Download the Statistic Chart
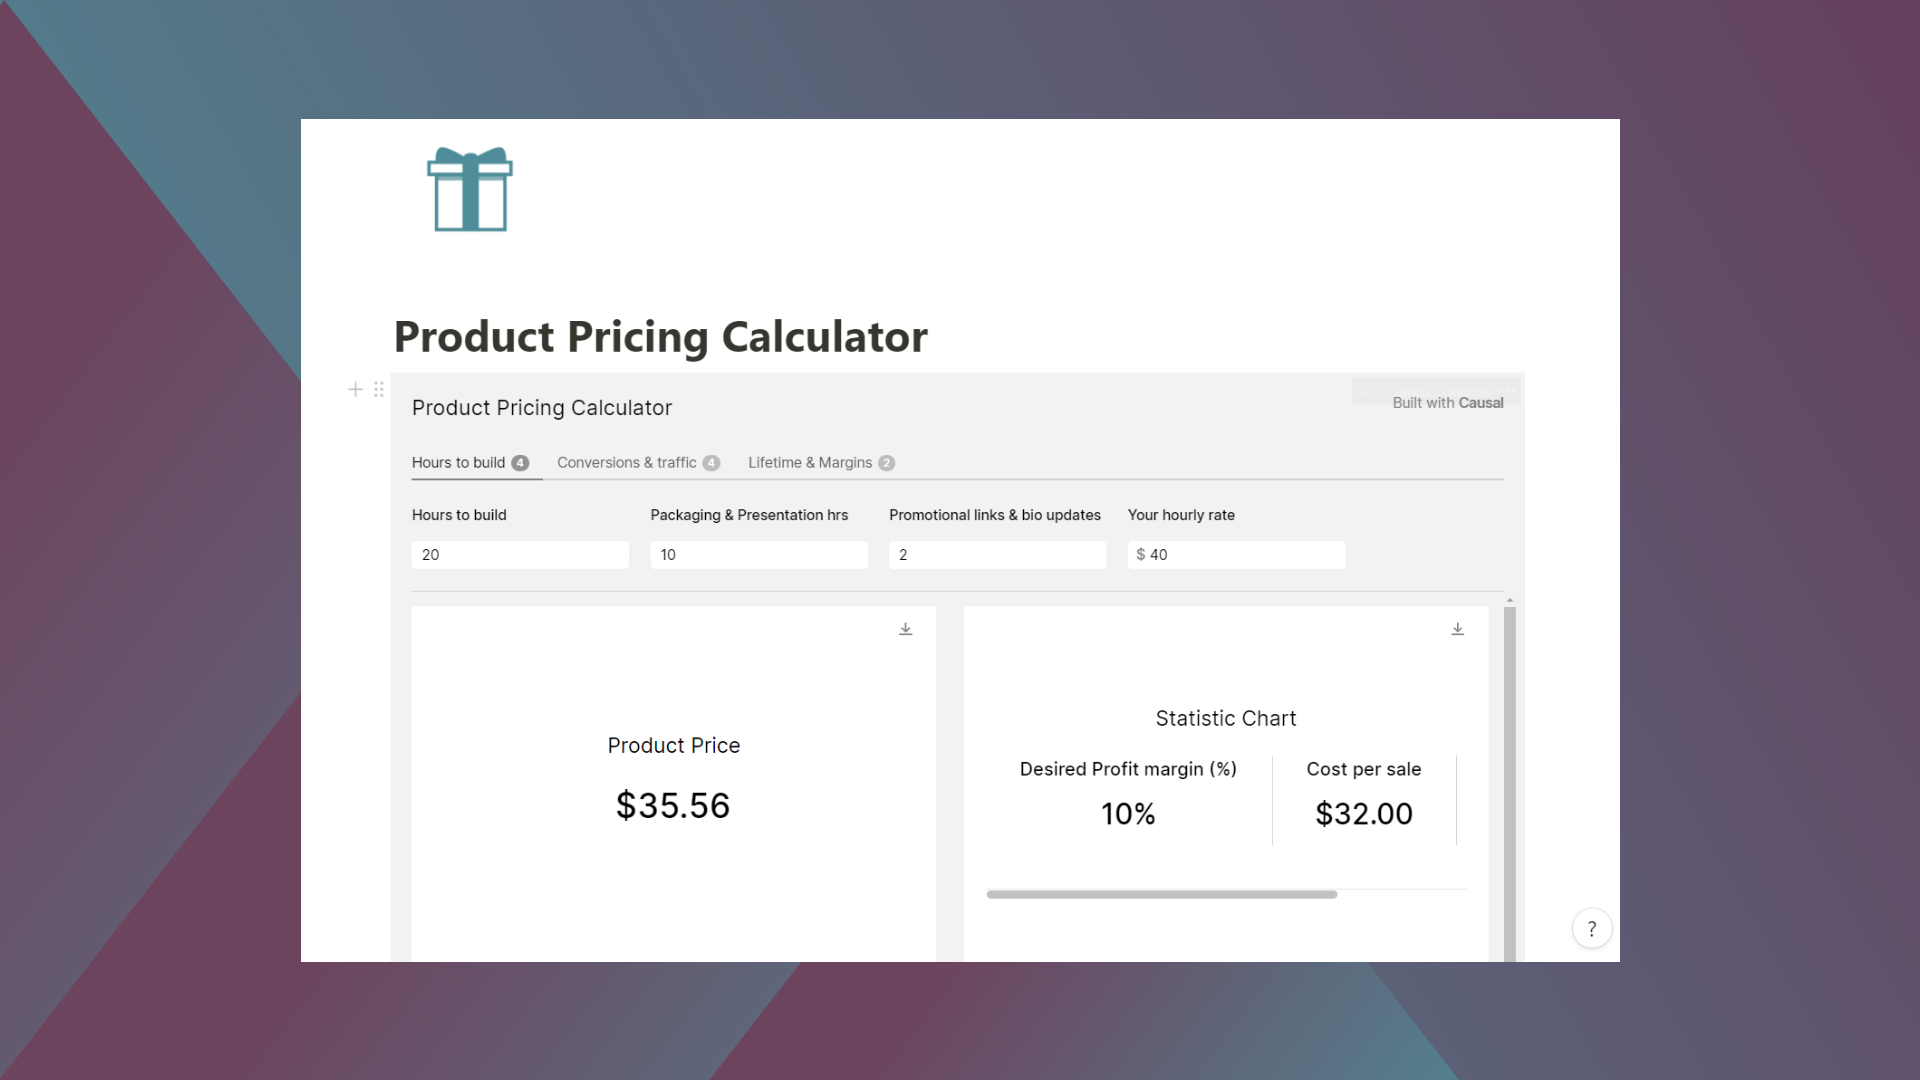Viewport: 1920px width, 1080px height. (x=1457, y=629)
